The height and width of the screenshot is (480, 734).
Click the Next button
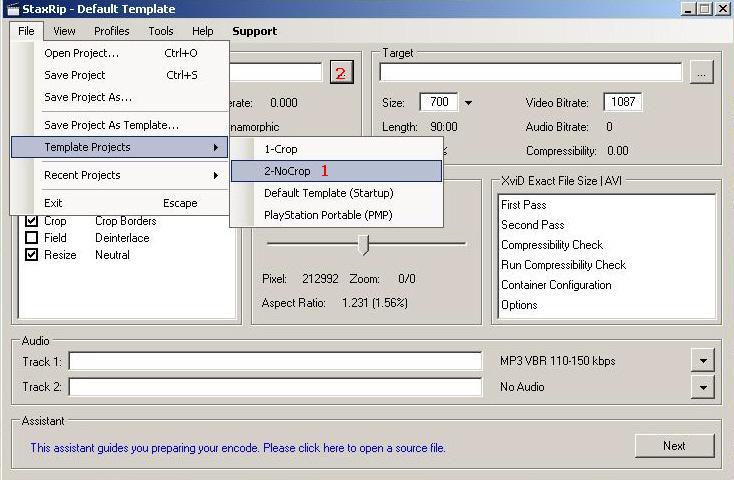pyautogui.click(x=675, y=446)
